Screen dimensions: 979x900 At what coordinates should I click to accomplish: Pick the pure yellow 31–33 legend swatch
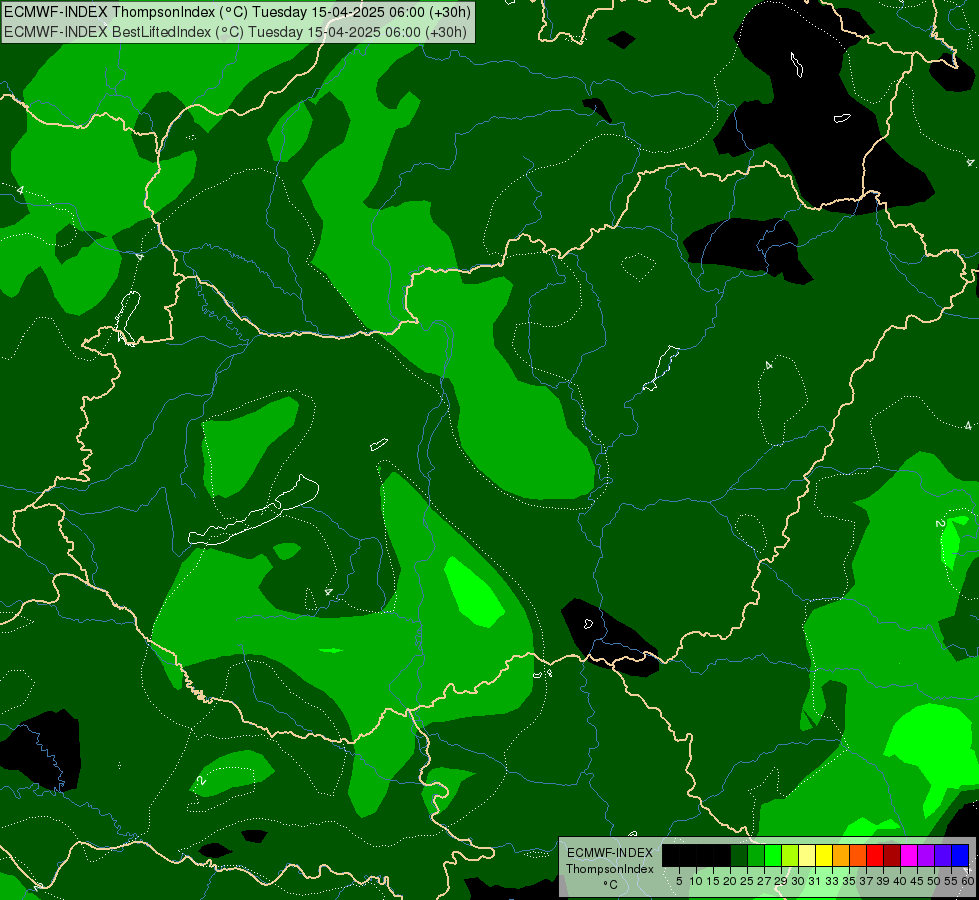click(824, 855)
